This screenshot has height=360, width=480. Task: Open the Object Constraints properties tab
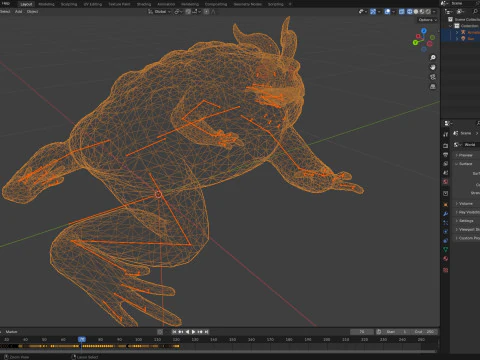coord(446,241)
